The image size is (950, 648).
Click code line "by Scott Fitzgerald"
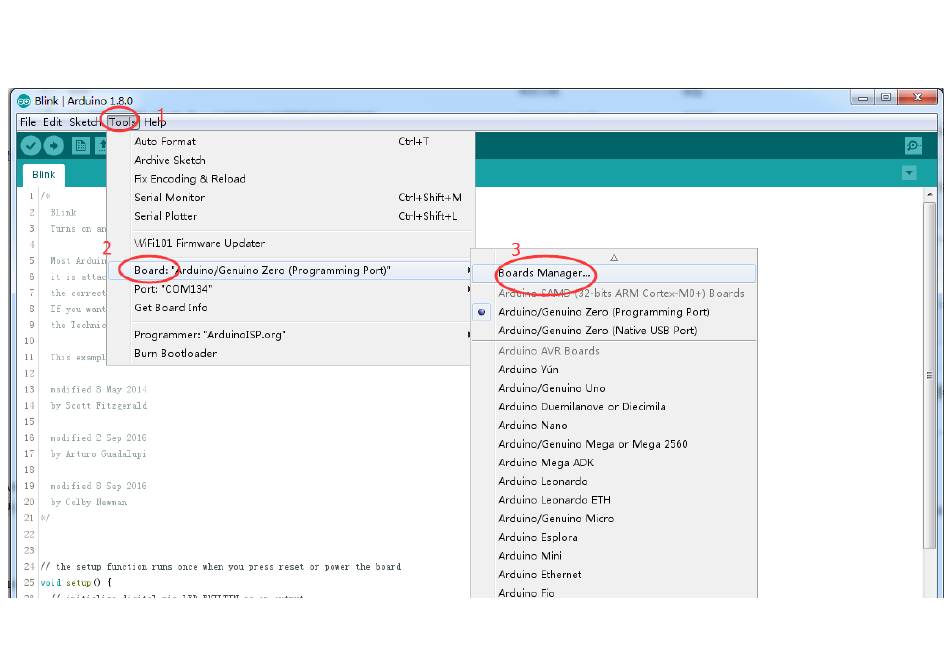tap(99, 406)
